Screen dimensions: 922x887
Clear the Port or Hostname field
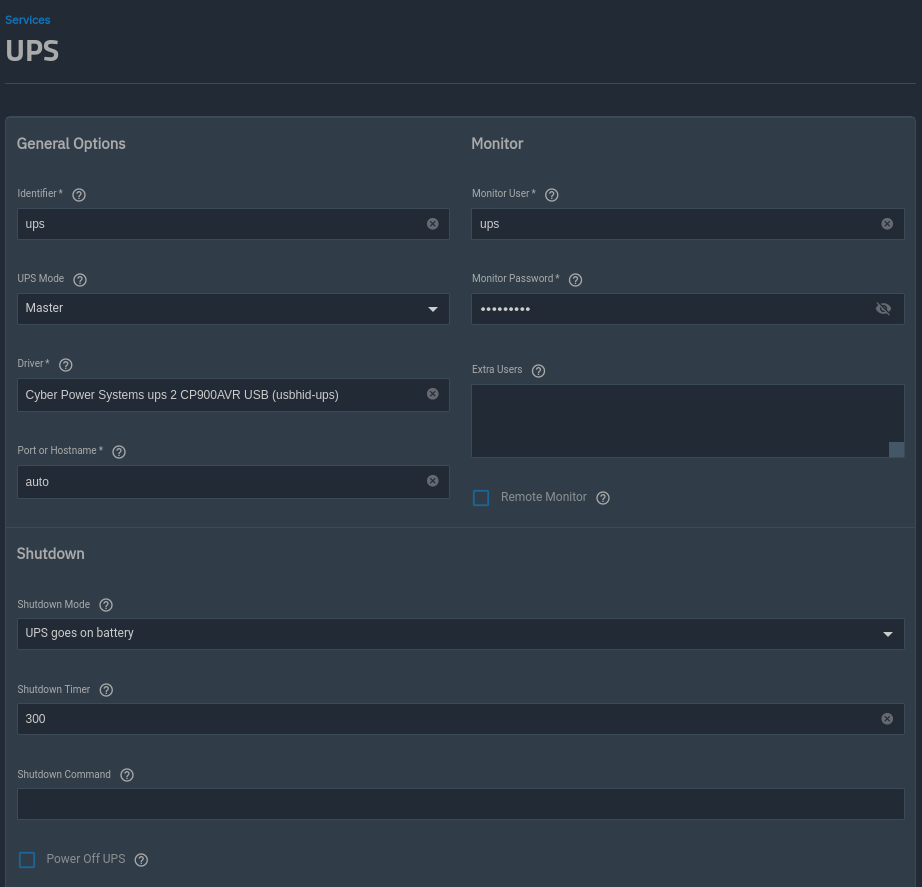tap(432, 480)
